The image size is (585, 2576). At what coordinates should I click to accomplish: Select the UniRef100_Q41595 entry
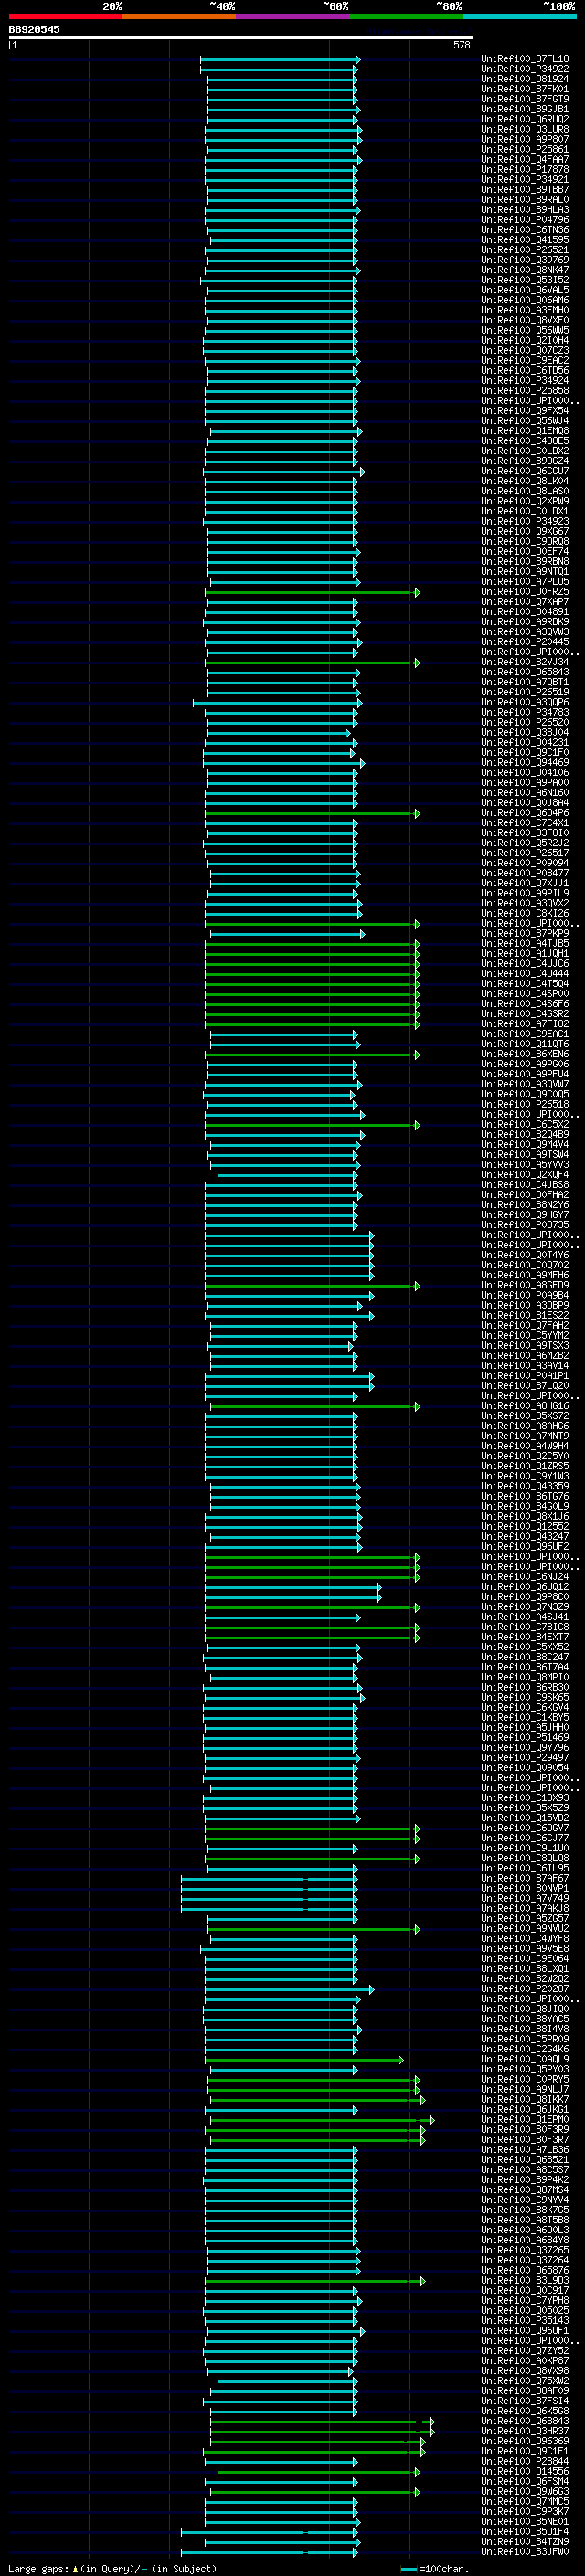point(524,240)
